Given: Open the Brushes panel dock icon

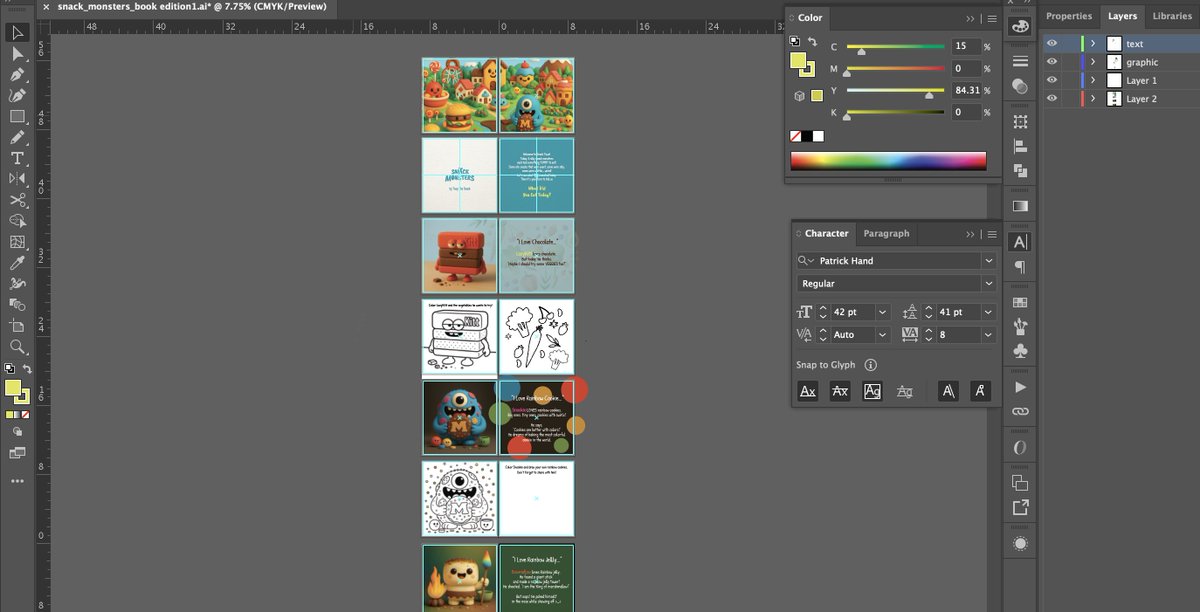Looking at the screenshot, I should click(x=1020, y=326).
